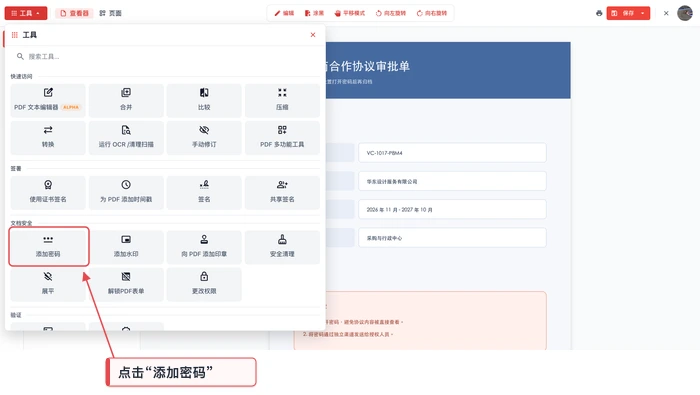Click the 合作协议审批单 document title
Image resolution: width=700 pixels, height=395 pixels.
pos(369,67)
